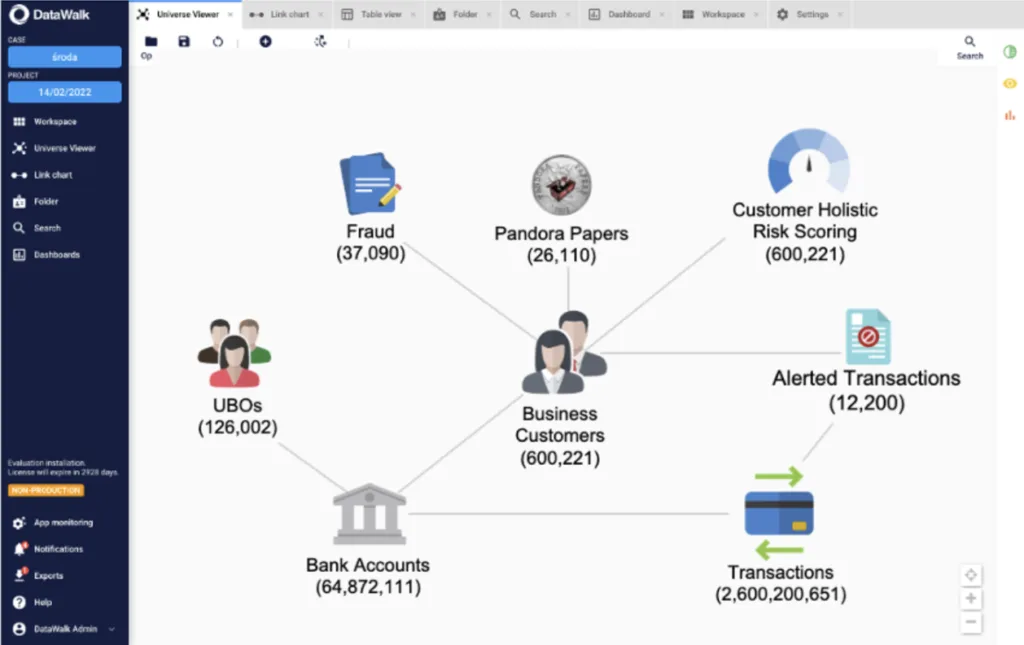Switch to the Link chart tab
The width and height of the screenshot is (1024, 645).
289,14
